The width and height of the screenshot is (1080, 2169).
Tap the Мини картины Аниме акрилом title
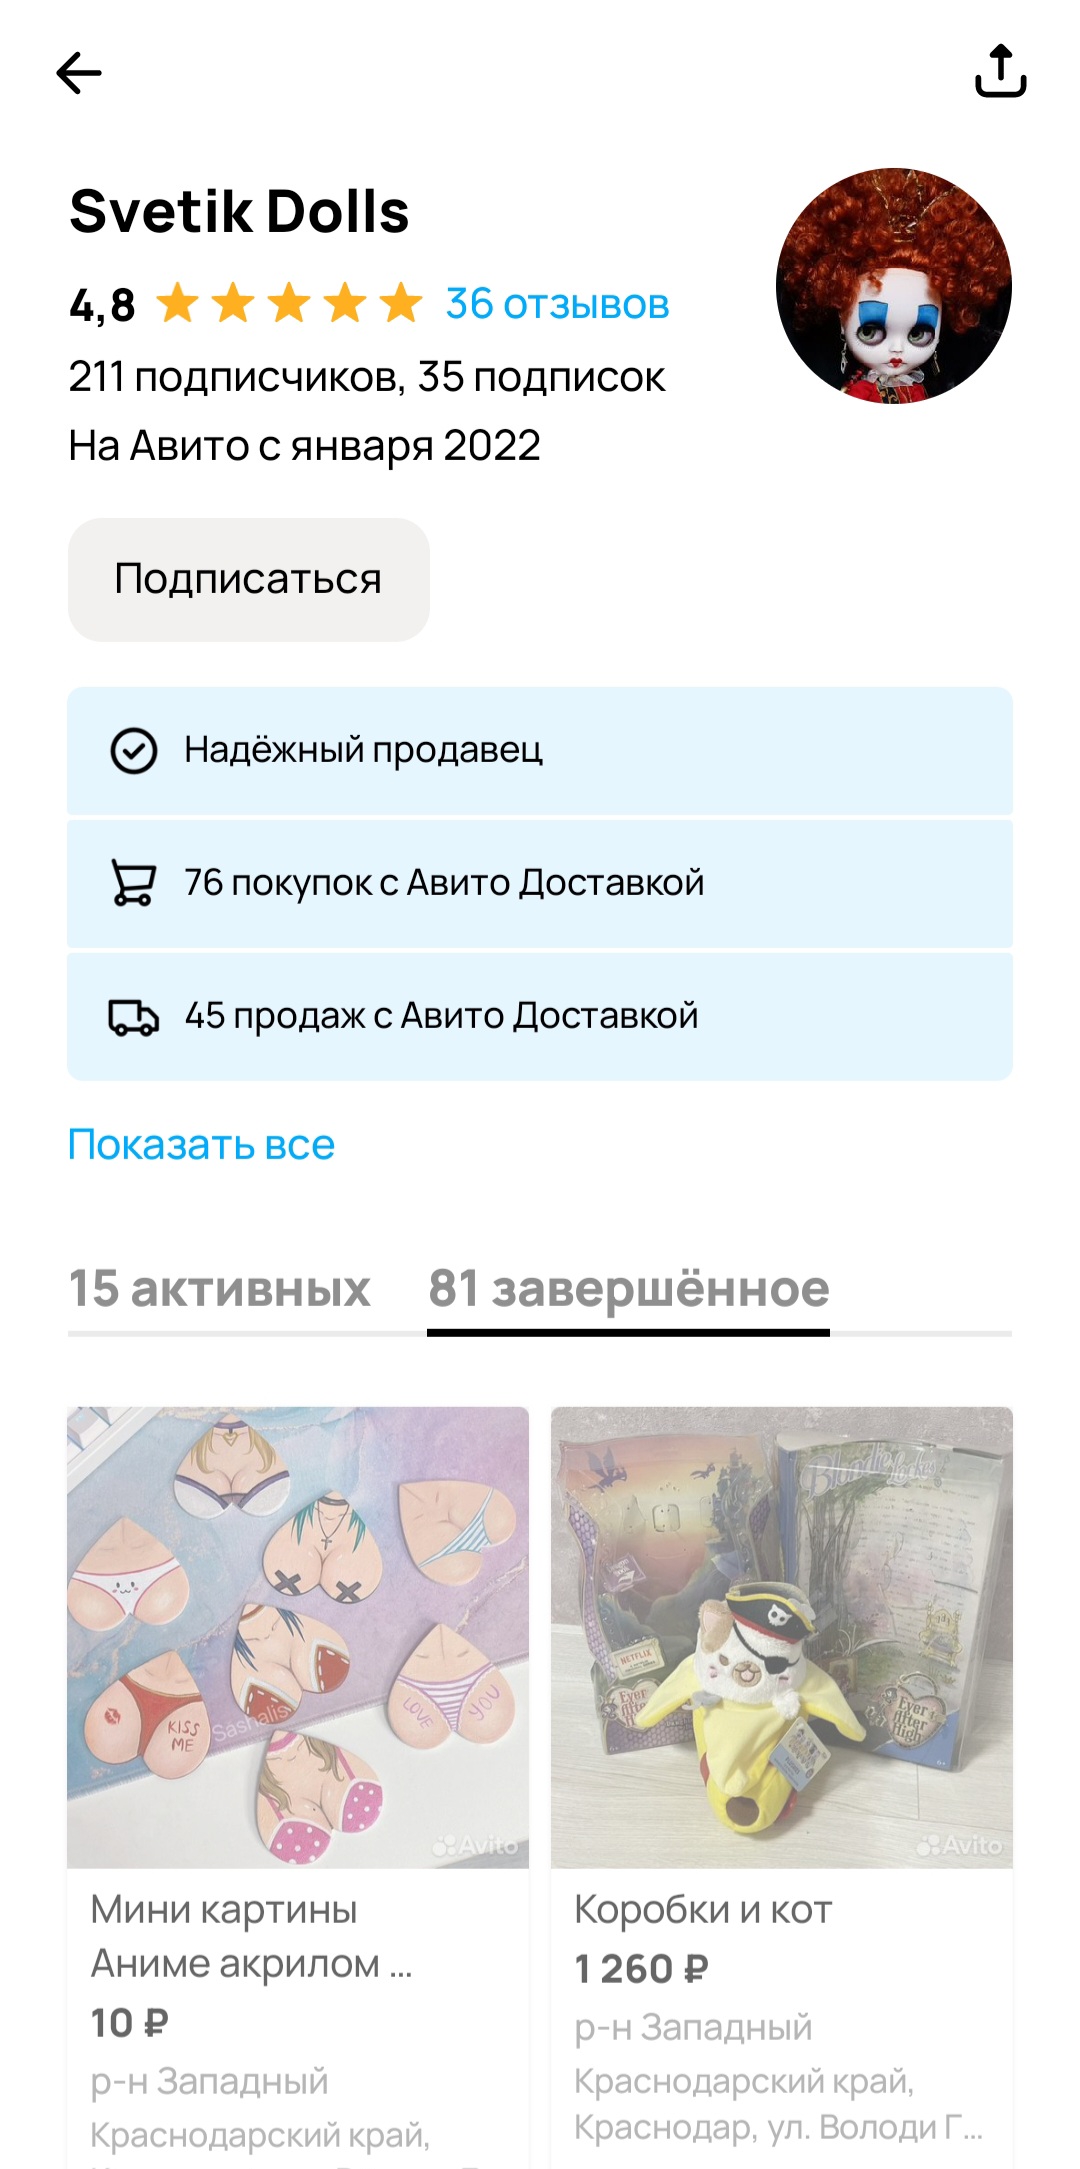tap(251, 1937)
